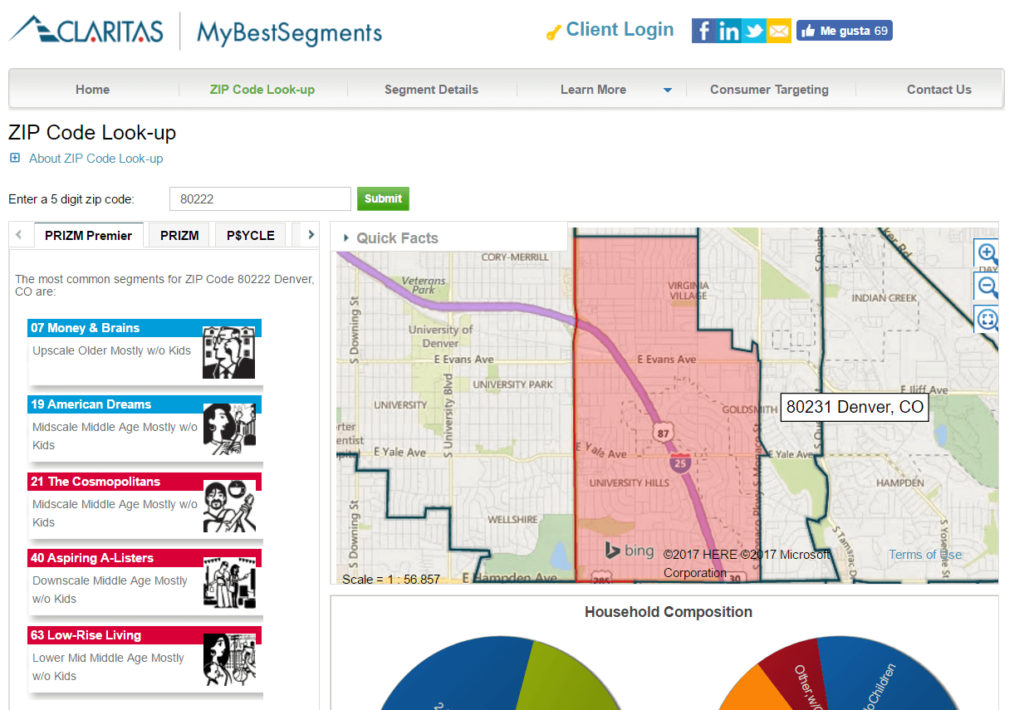
Task: Click the I-25 highway shield on map
Action: 680,463
